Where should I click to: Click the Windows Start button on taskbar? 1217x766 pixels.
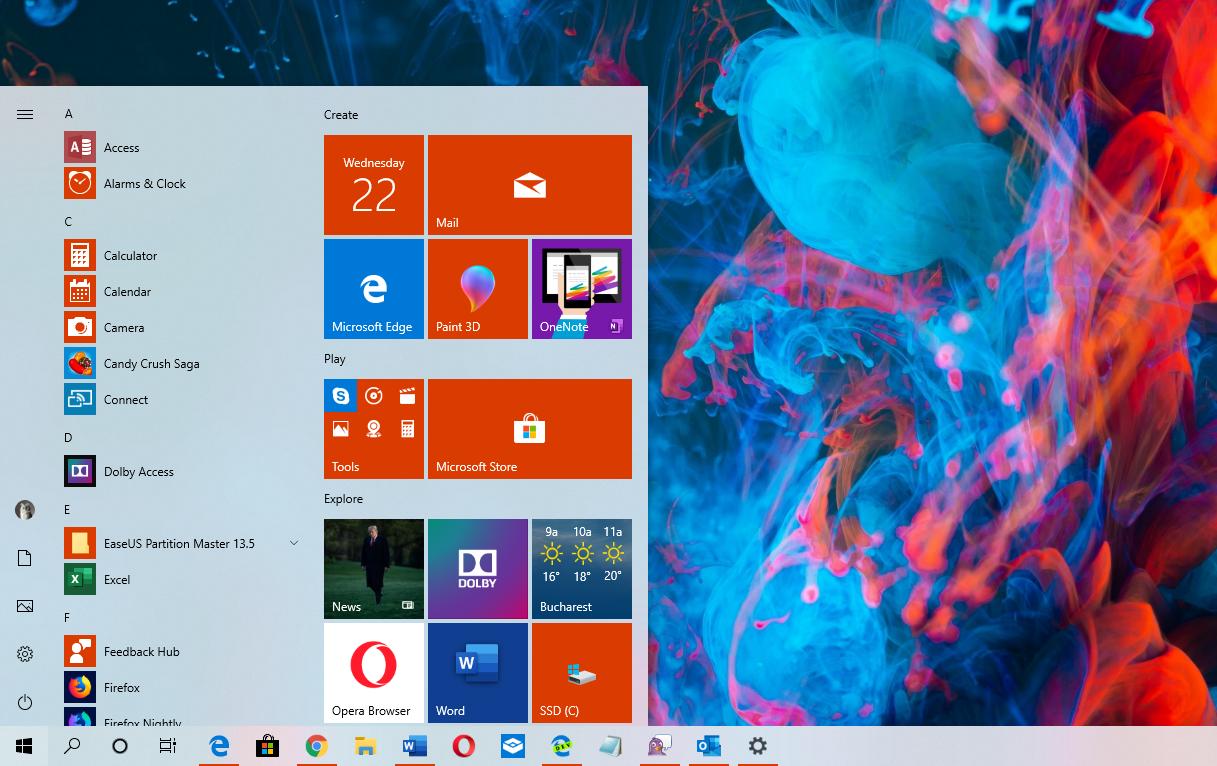24,746
